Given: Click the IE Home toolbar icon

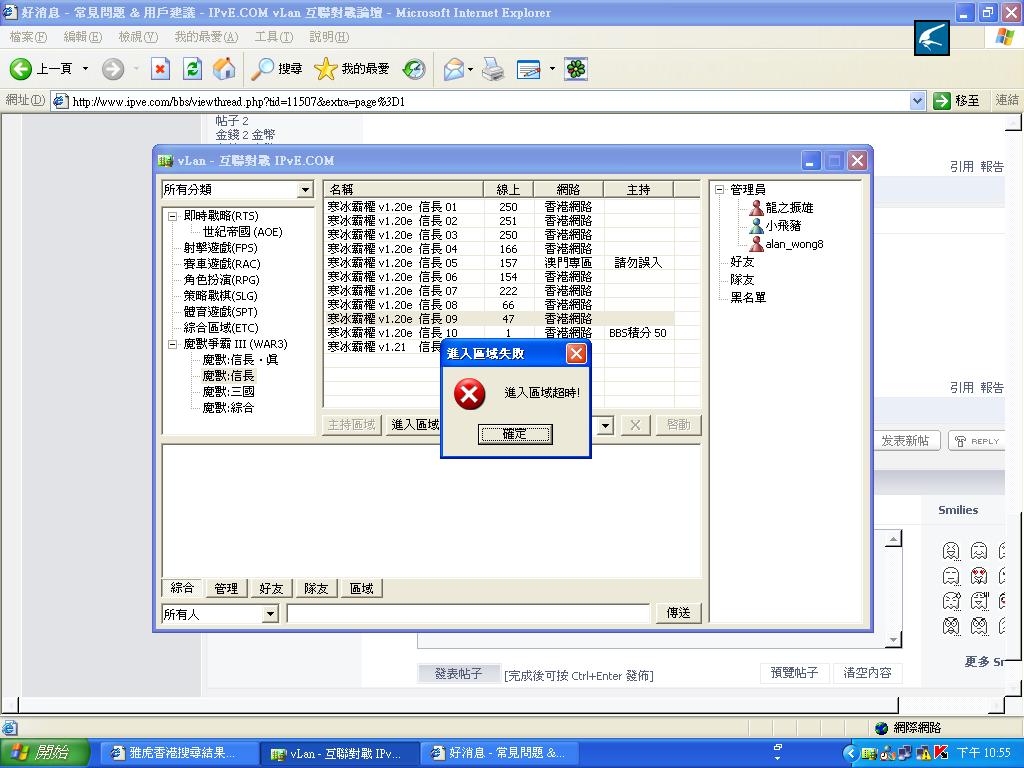Looking at the screenshot, I should [x=224, y=69].
